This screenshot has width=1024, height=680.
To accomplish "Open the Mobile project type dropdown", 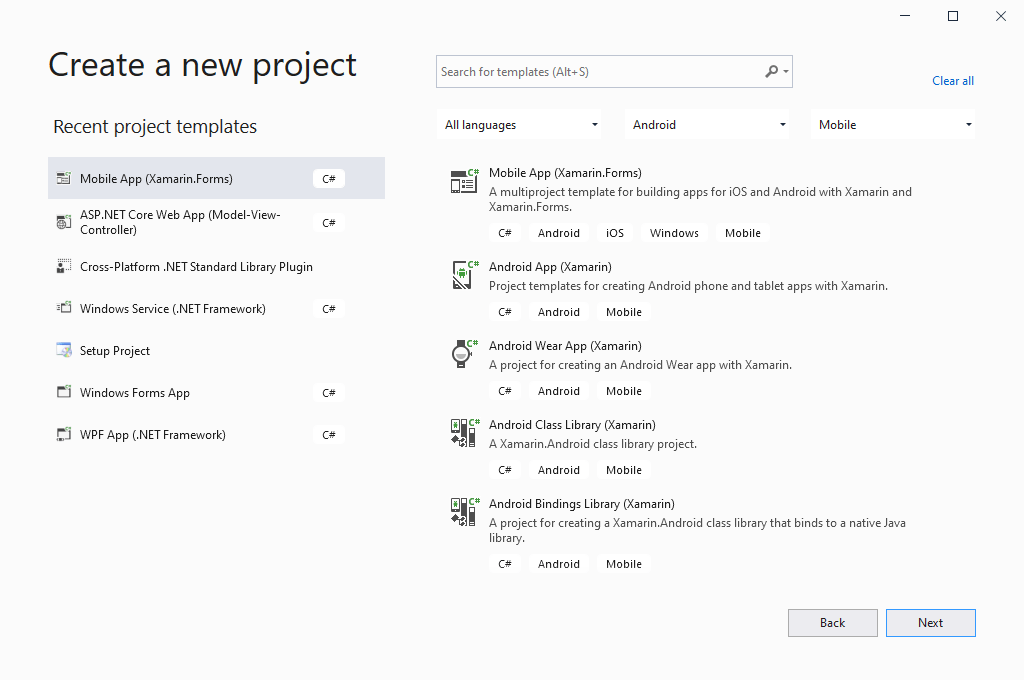I will click(x=893, y=124).
